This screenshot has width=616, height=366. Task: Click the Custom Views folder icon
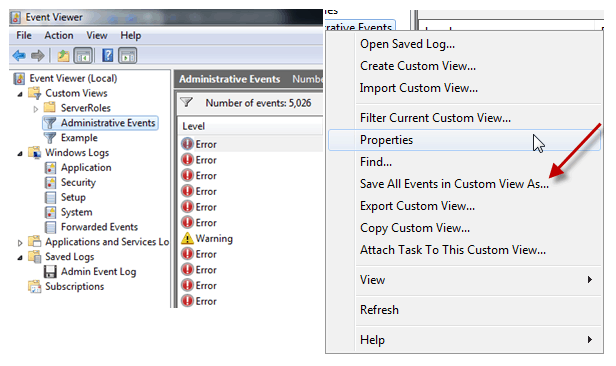[x=35, y=93]
